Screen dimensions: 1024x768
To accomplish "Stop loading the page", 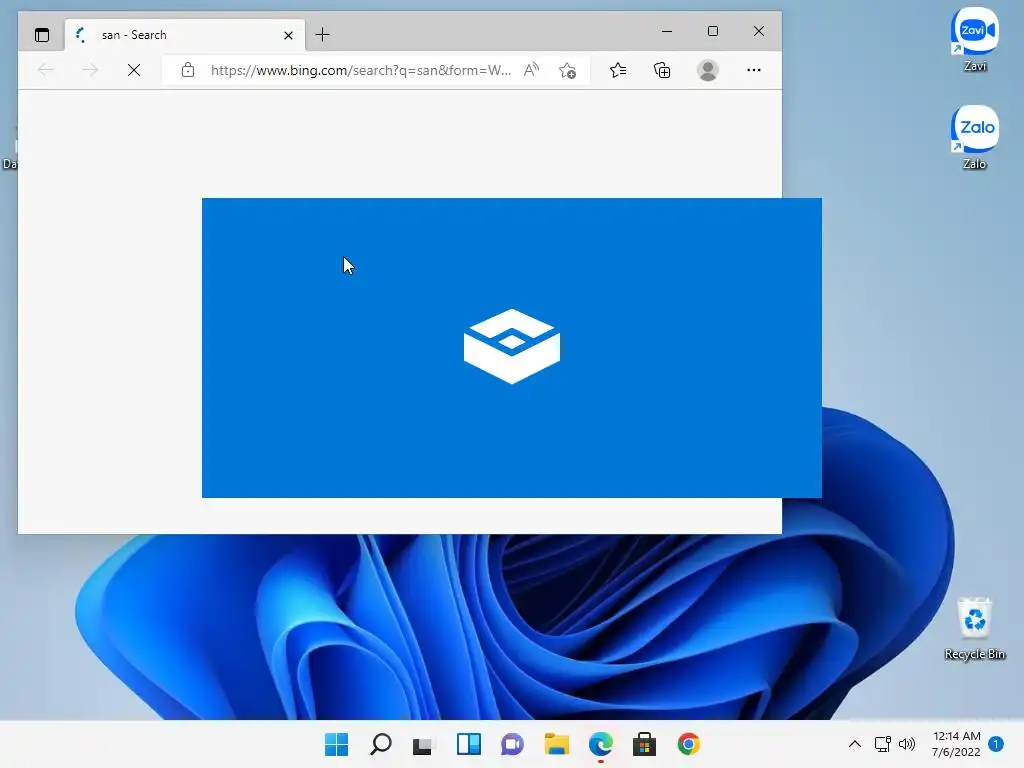I will 134,70.
